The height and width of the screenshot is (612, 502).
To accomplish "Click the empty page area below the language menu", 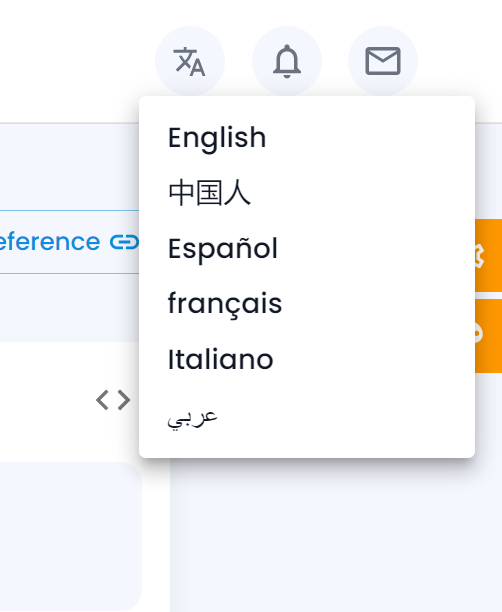I will click(x=336, y=535).
